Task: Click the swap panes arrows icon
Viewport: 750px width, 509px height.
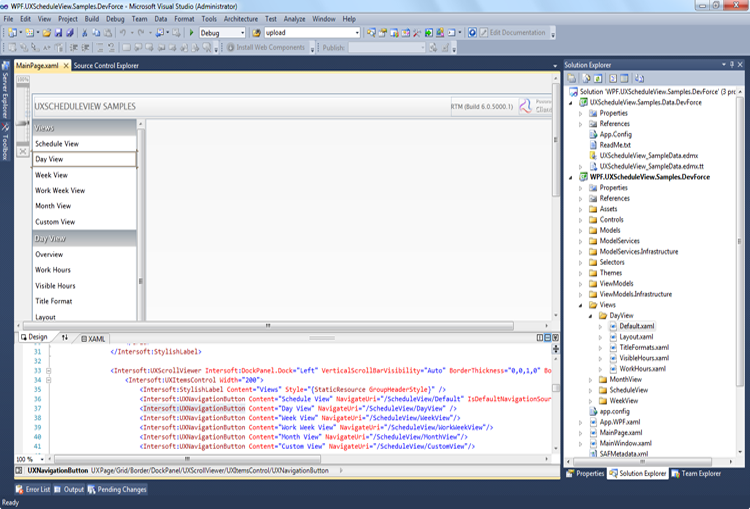Action: (65, 338)
